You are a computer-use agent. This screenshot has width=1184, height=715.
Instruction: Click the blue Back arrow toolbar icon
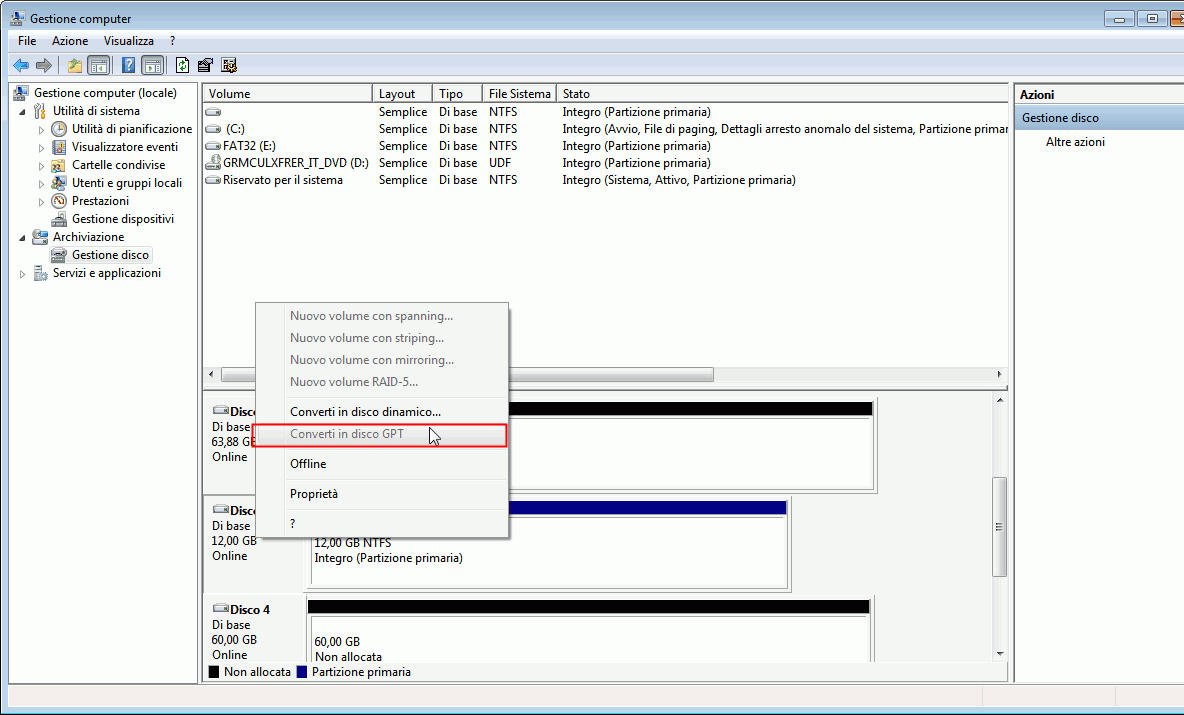(x=21, y=66)
